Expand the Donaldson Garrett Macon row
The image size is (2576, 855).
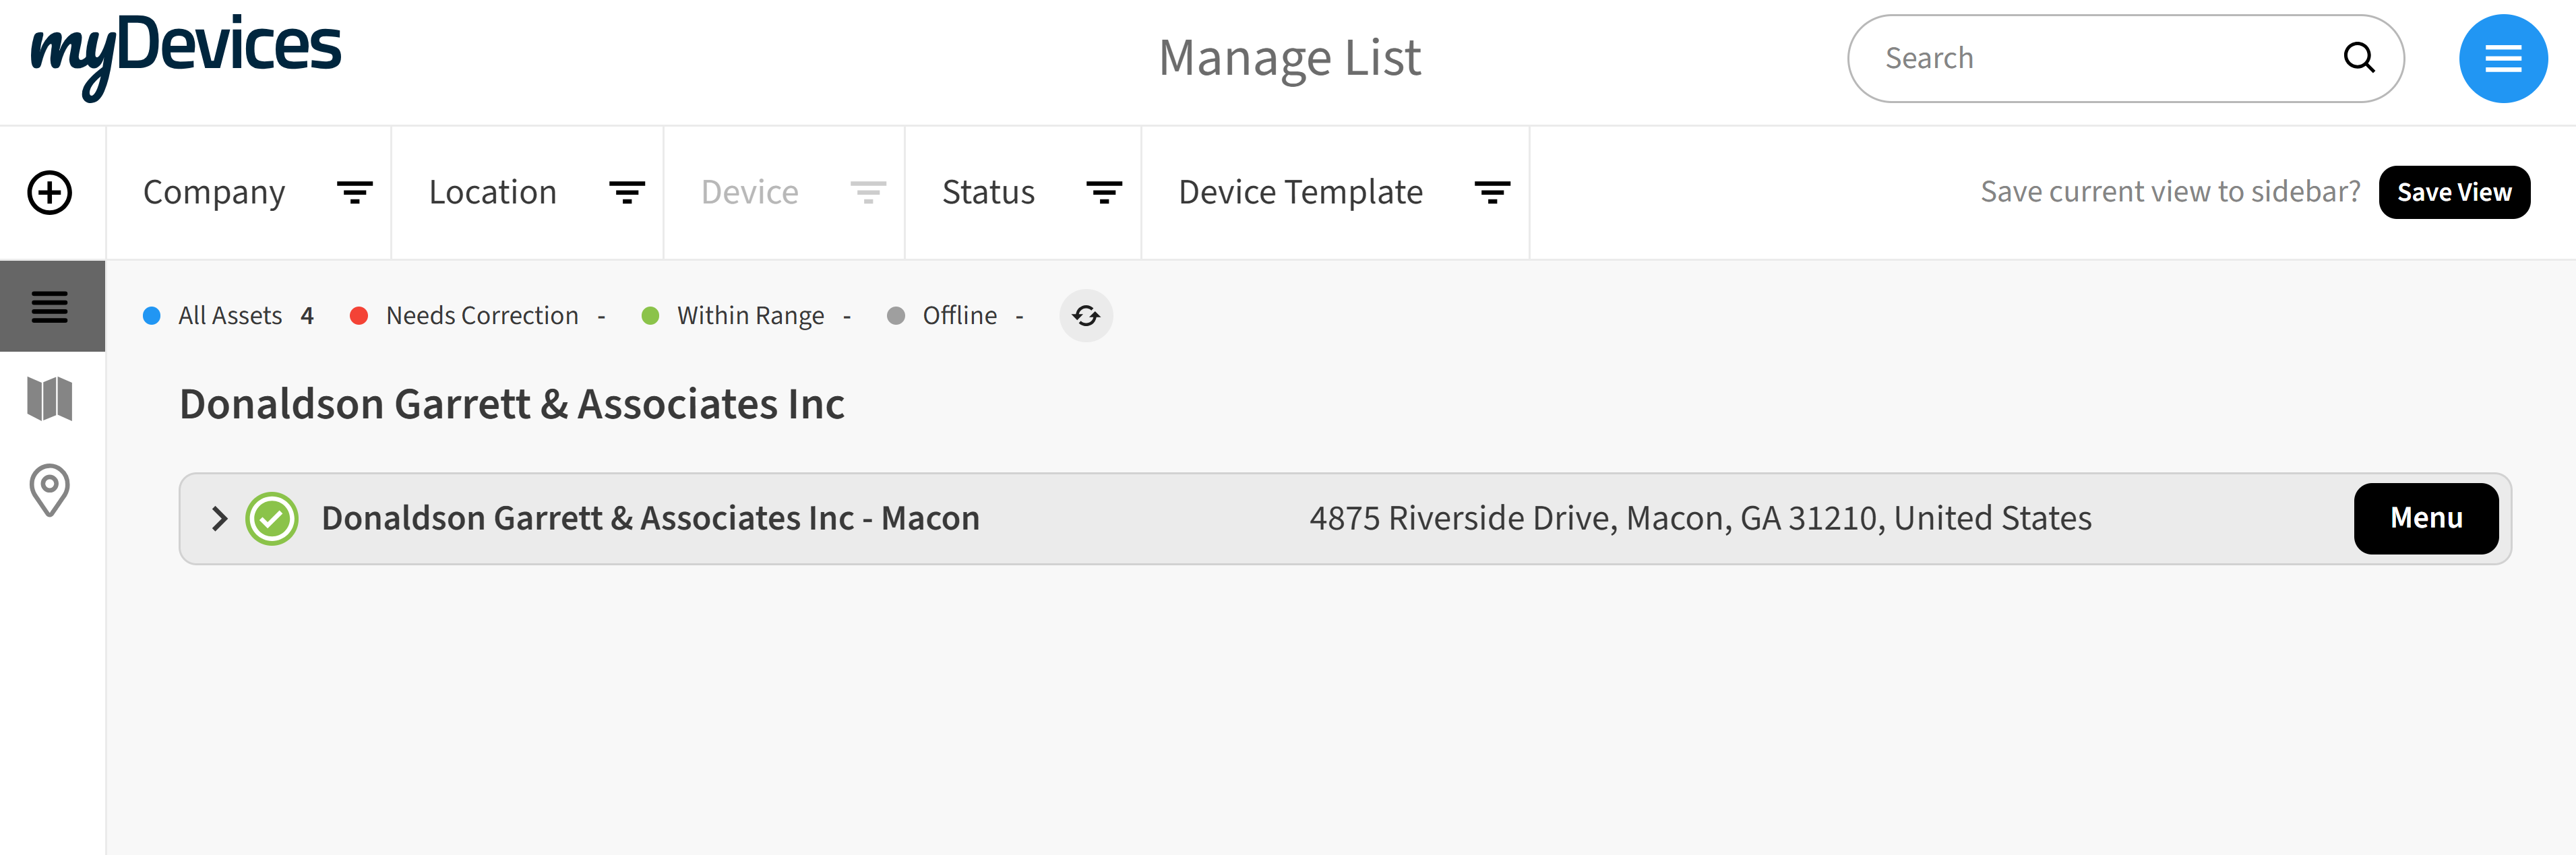(220, 519)
